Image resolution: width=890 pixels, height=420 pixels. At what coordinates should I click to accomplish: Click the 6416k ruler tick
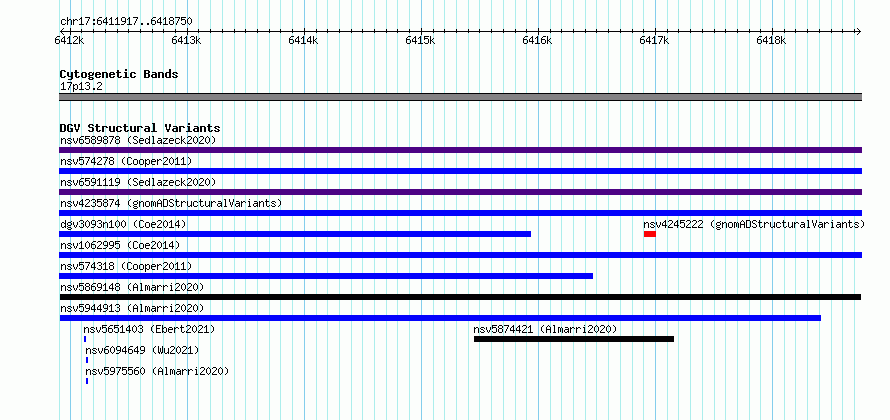pos(538,40)
